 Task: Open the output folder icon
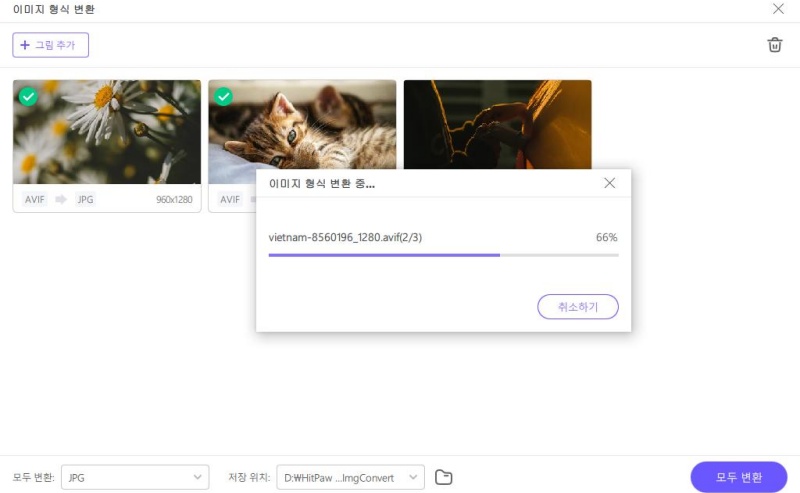[443, 477]
